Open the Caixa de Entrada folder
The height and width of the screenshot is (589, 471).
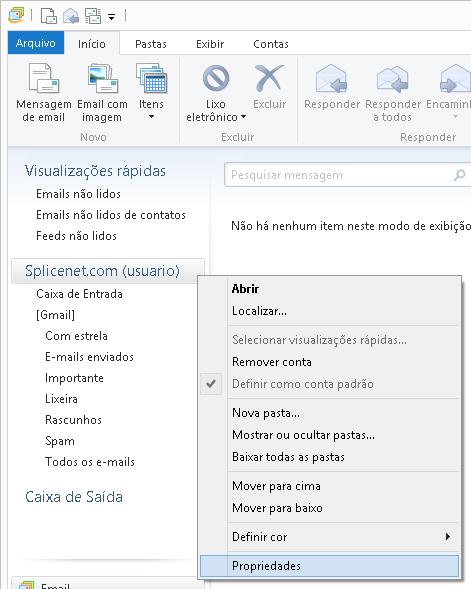coord(79,294)
